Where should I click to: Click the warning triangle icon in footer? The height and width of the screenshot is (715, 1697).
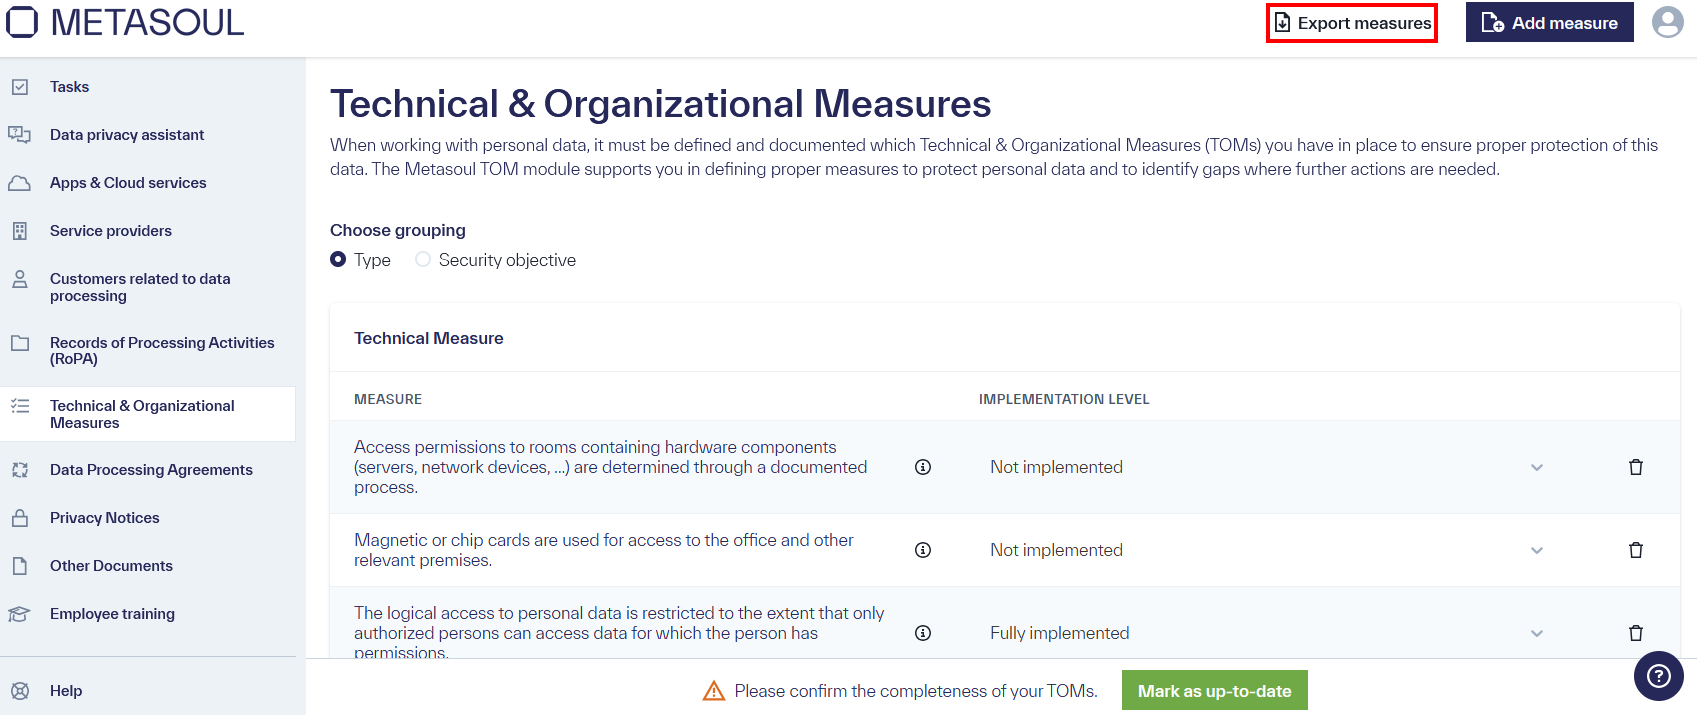714,691
